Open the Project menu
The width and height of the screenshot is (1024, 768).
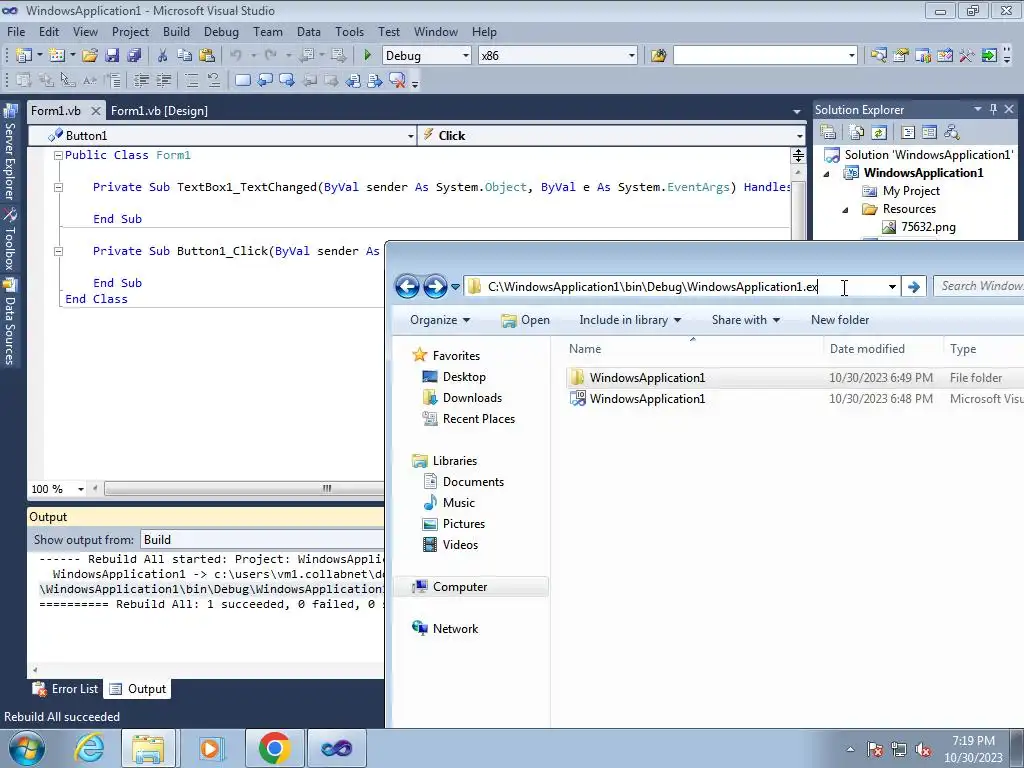(x=130, y=32)
